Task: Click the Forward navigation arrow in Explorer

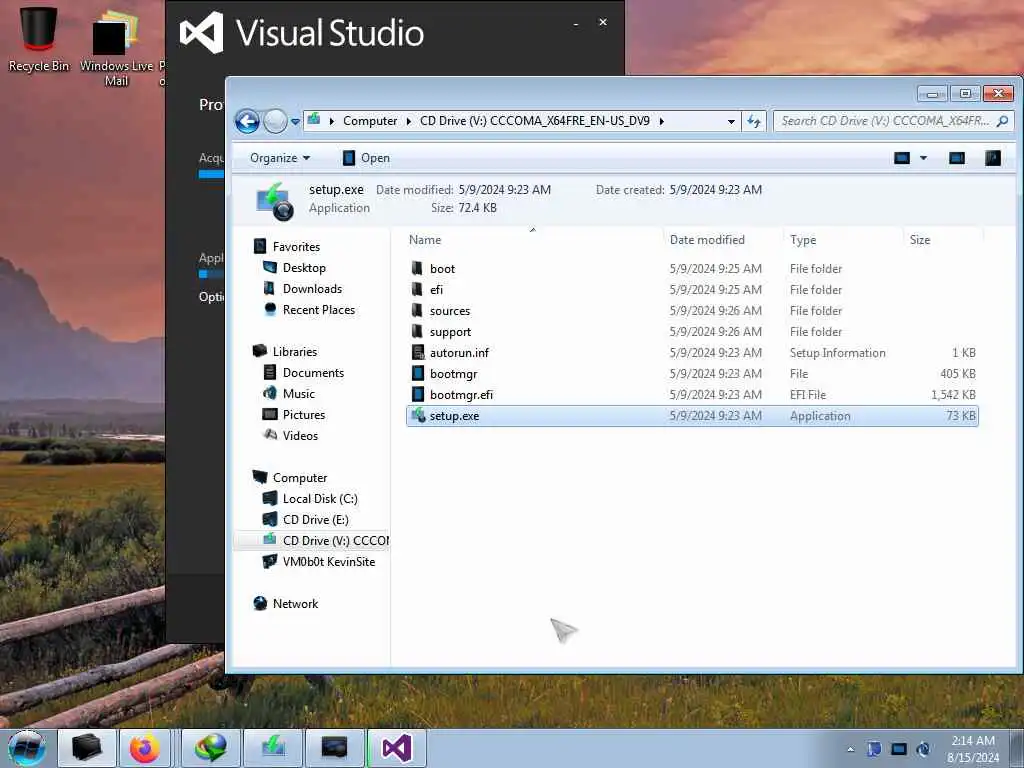Action: coord(275,121)
